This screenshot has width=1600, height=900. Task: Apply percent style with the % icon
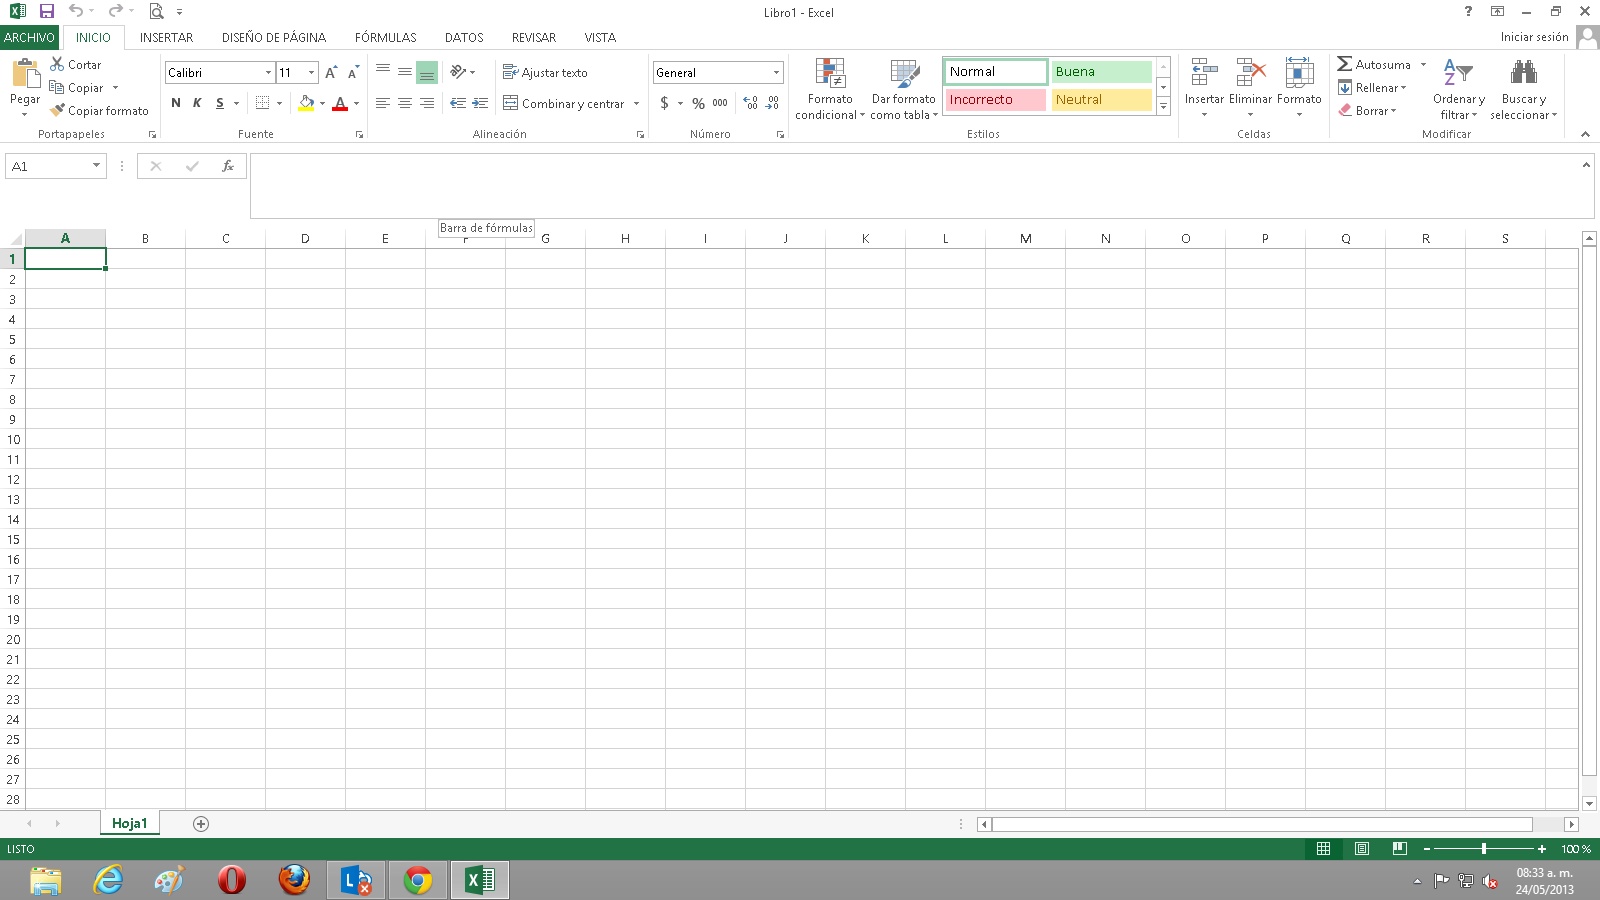coord(695,102)
